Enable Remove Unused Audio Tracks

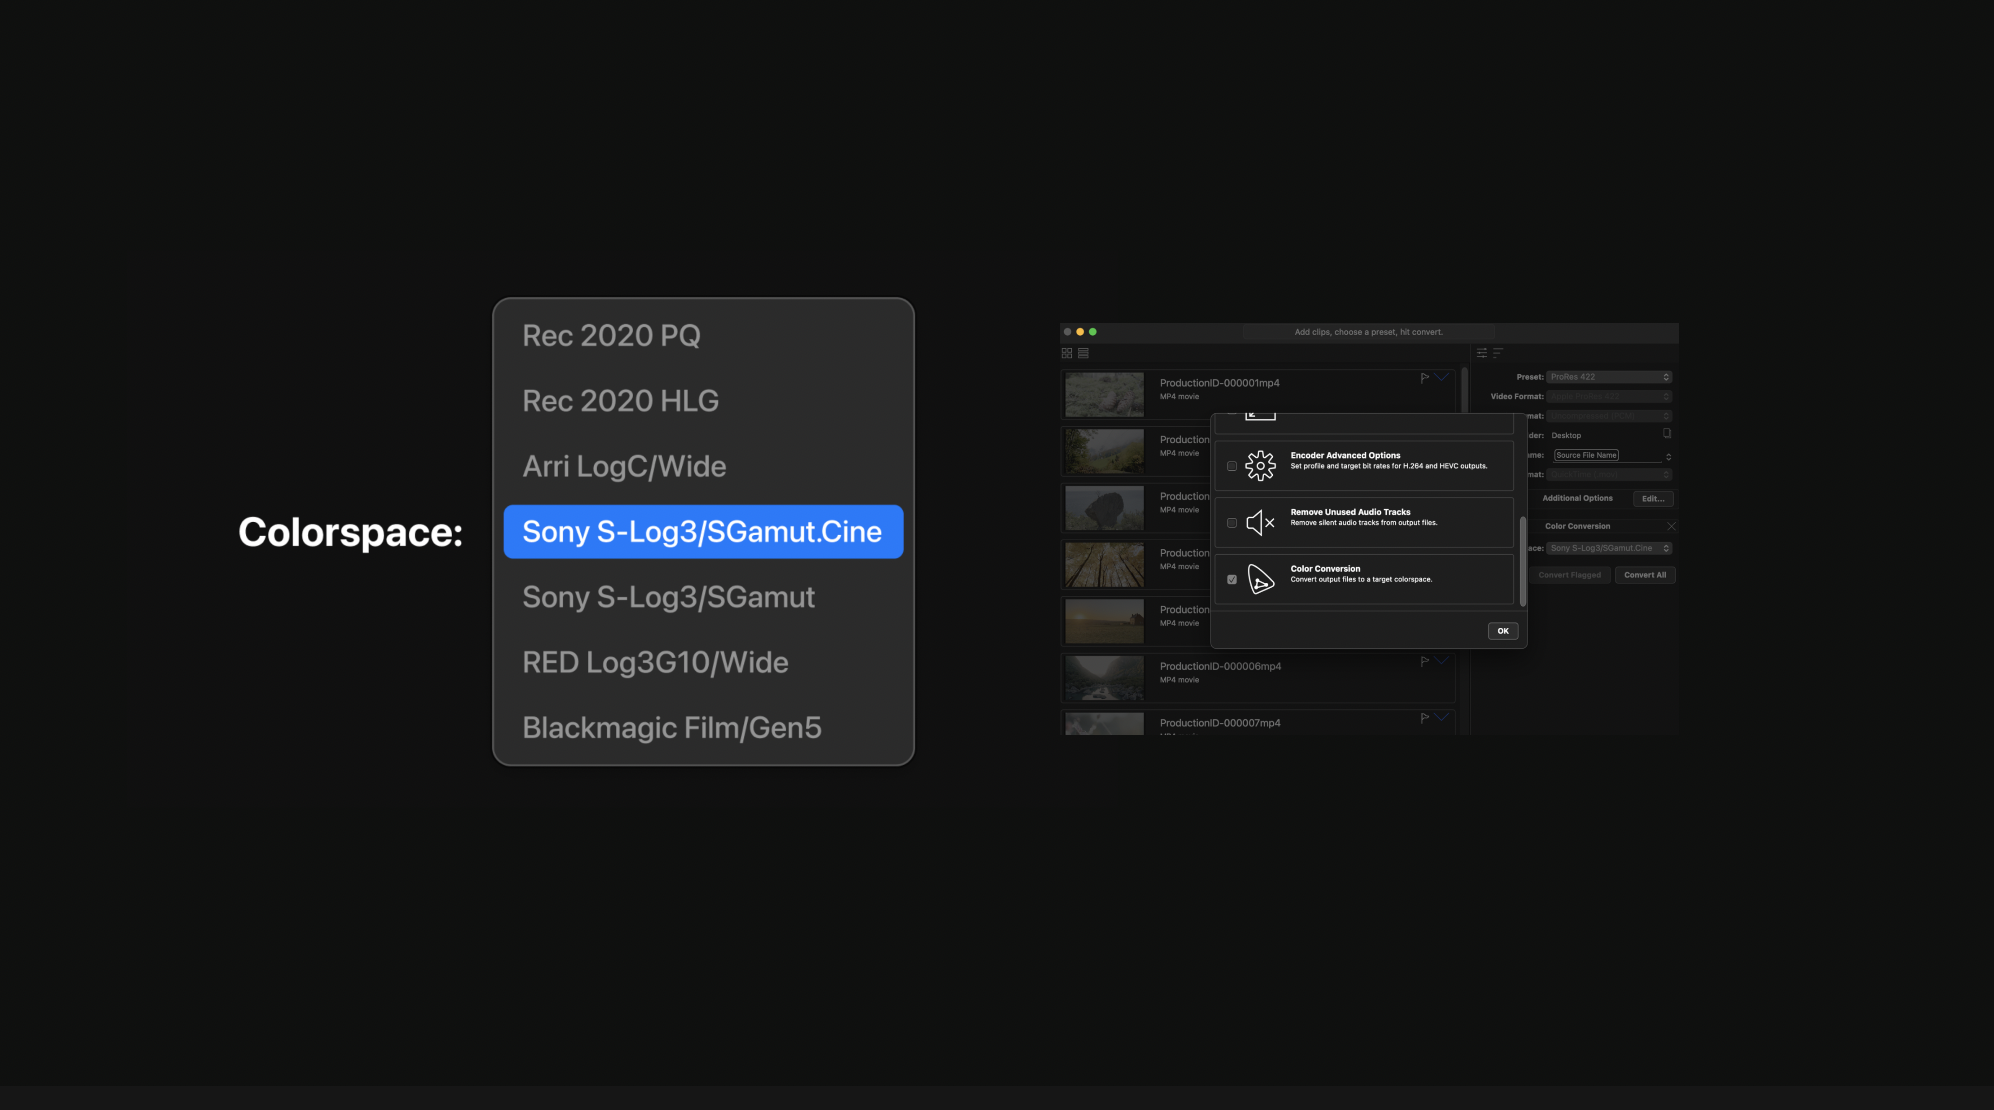1231,522
